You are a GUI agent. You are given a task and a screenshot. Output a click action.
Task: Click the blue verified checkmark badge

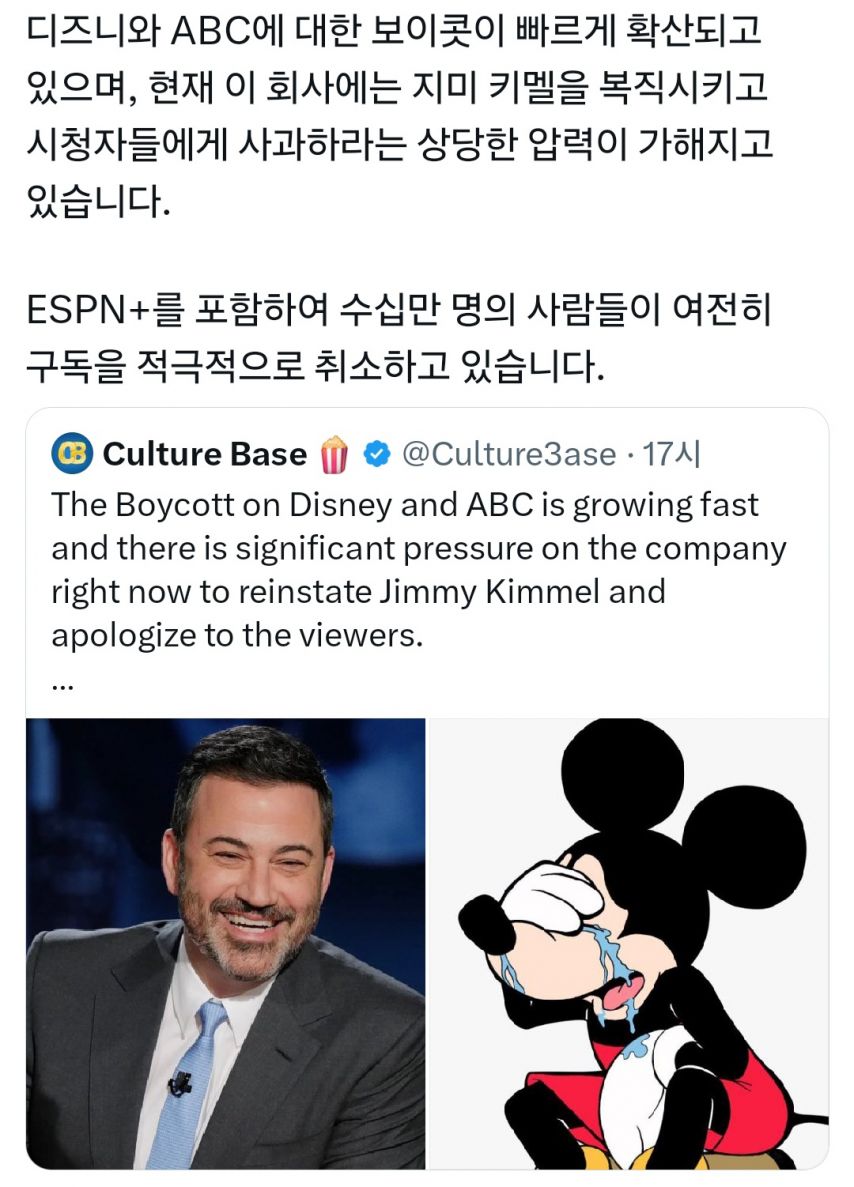[x=377, y=454]
